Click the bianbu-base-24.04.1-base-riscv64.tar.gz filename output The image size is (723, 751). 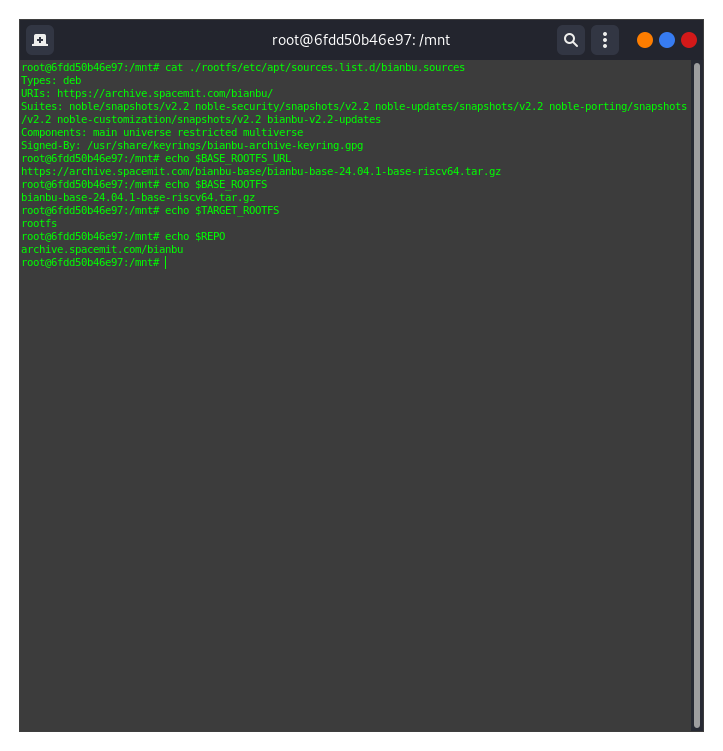138,197
